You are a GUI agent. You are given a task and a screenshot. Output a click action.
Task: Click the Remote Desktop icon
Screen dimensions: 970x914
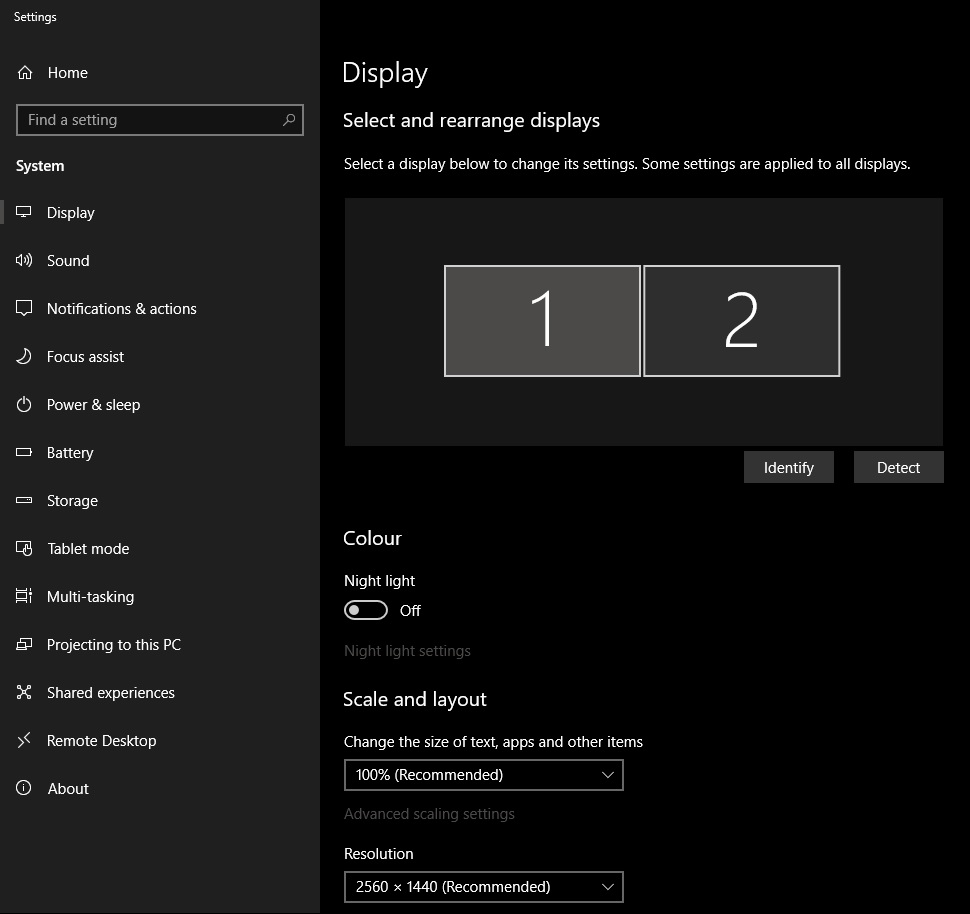point(25,741)
